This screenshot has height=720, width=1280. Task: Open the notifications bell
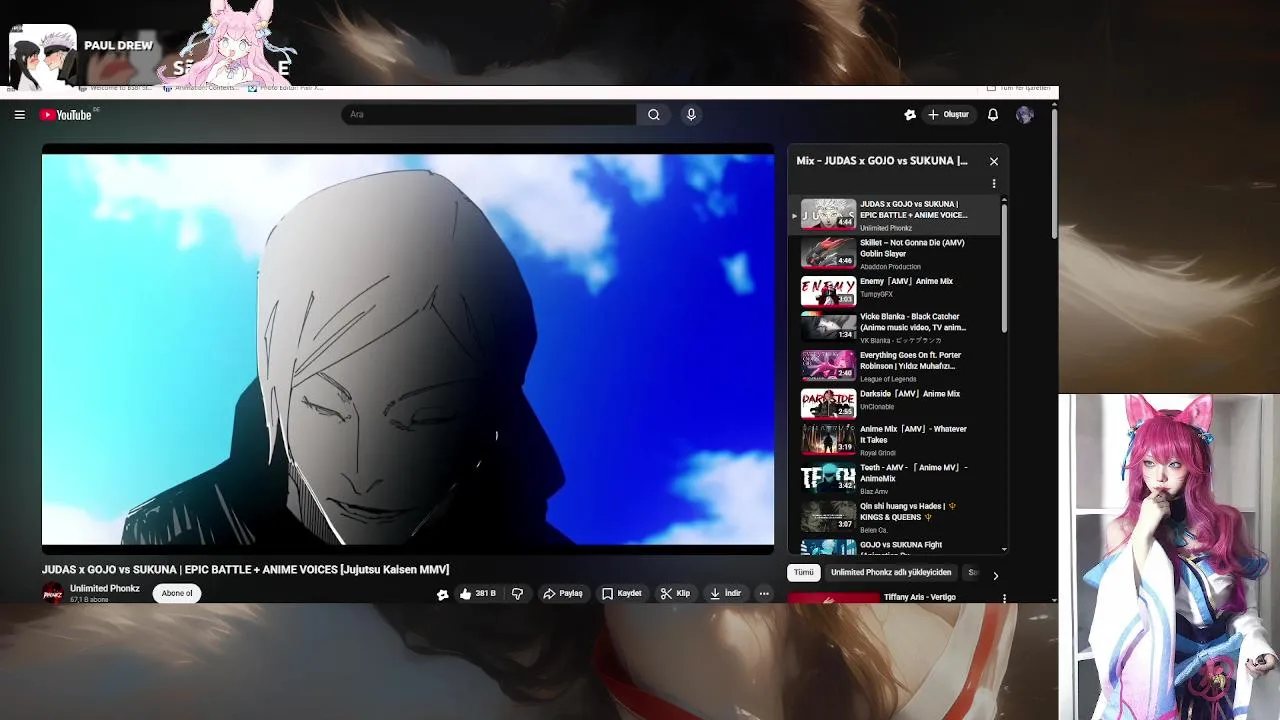point(993,115)
